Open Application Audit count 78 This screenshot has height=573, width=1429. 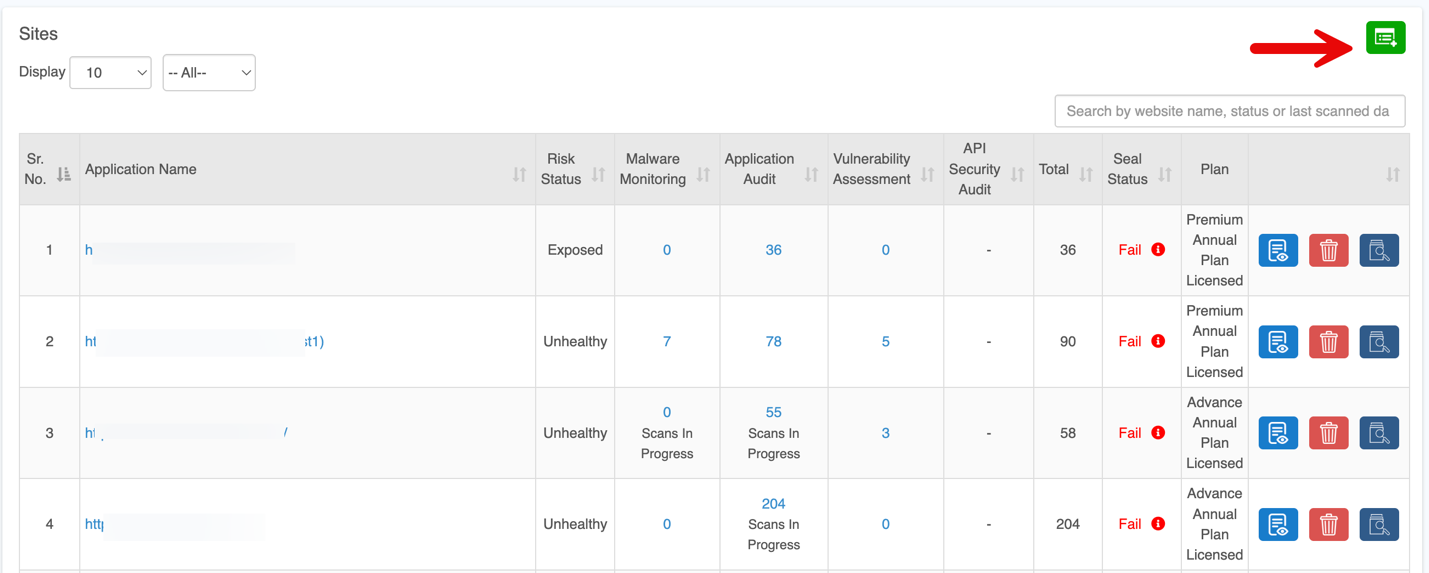(773, 341)
